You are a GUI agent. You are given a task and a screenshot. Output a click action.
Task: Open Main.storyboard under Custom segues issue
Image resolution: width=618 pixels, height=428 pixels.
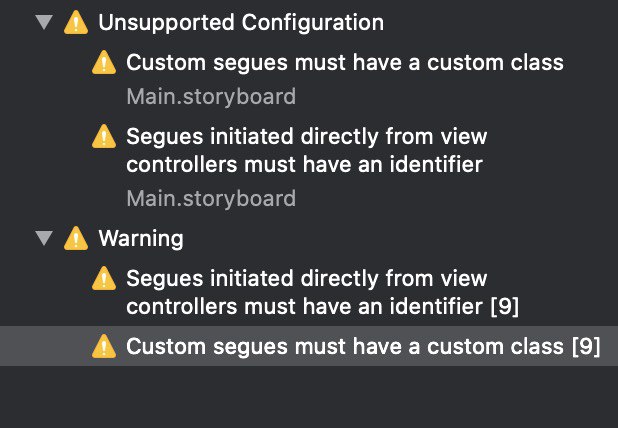(x=211, y=97)
